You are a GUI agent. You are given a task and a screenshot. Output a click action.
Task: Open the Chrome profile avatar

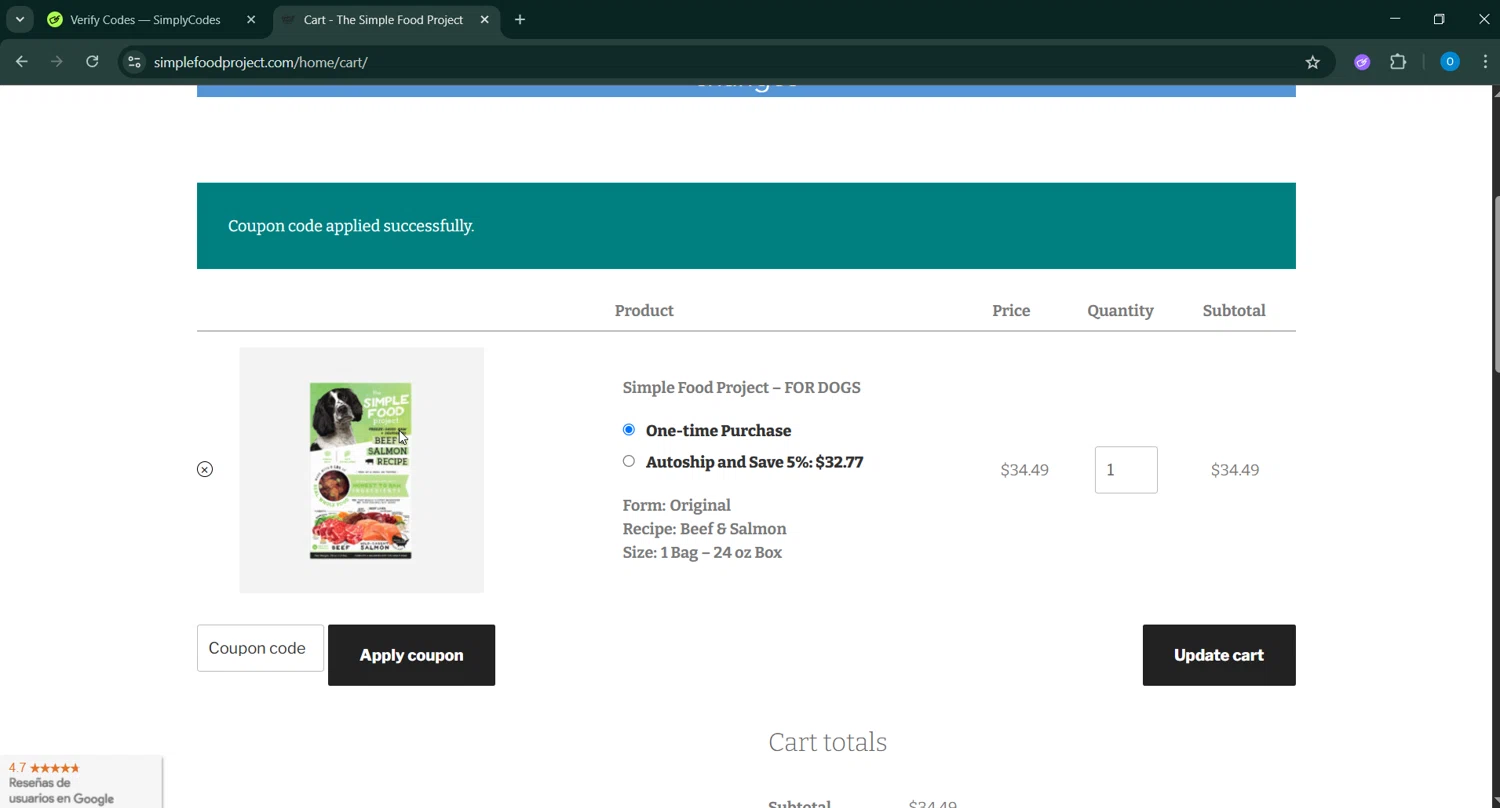click(1450, 62)
